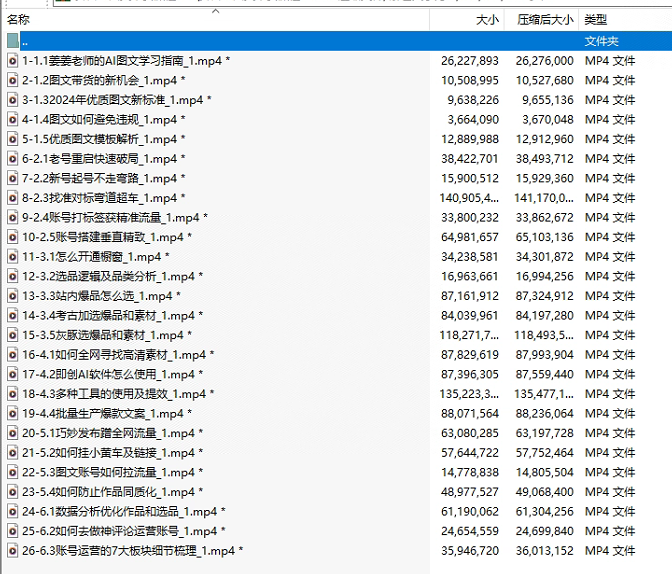Click the MP4 icon of 23-5.4如何防止作品同质化_1.mp4

point(13,491)
